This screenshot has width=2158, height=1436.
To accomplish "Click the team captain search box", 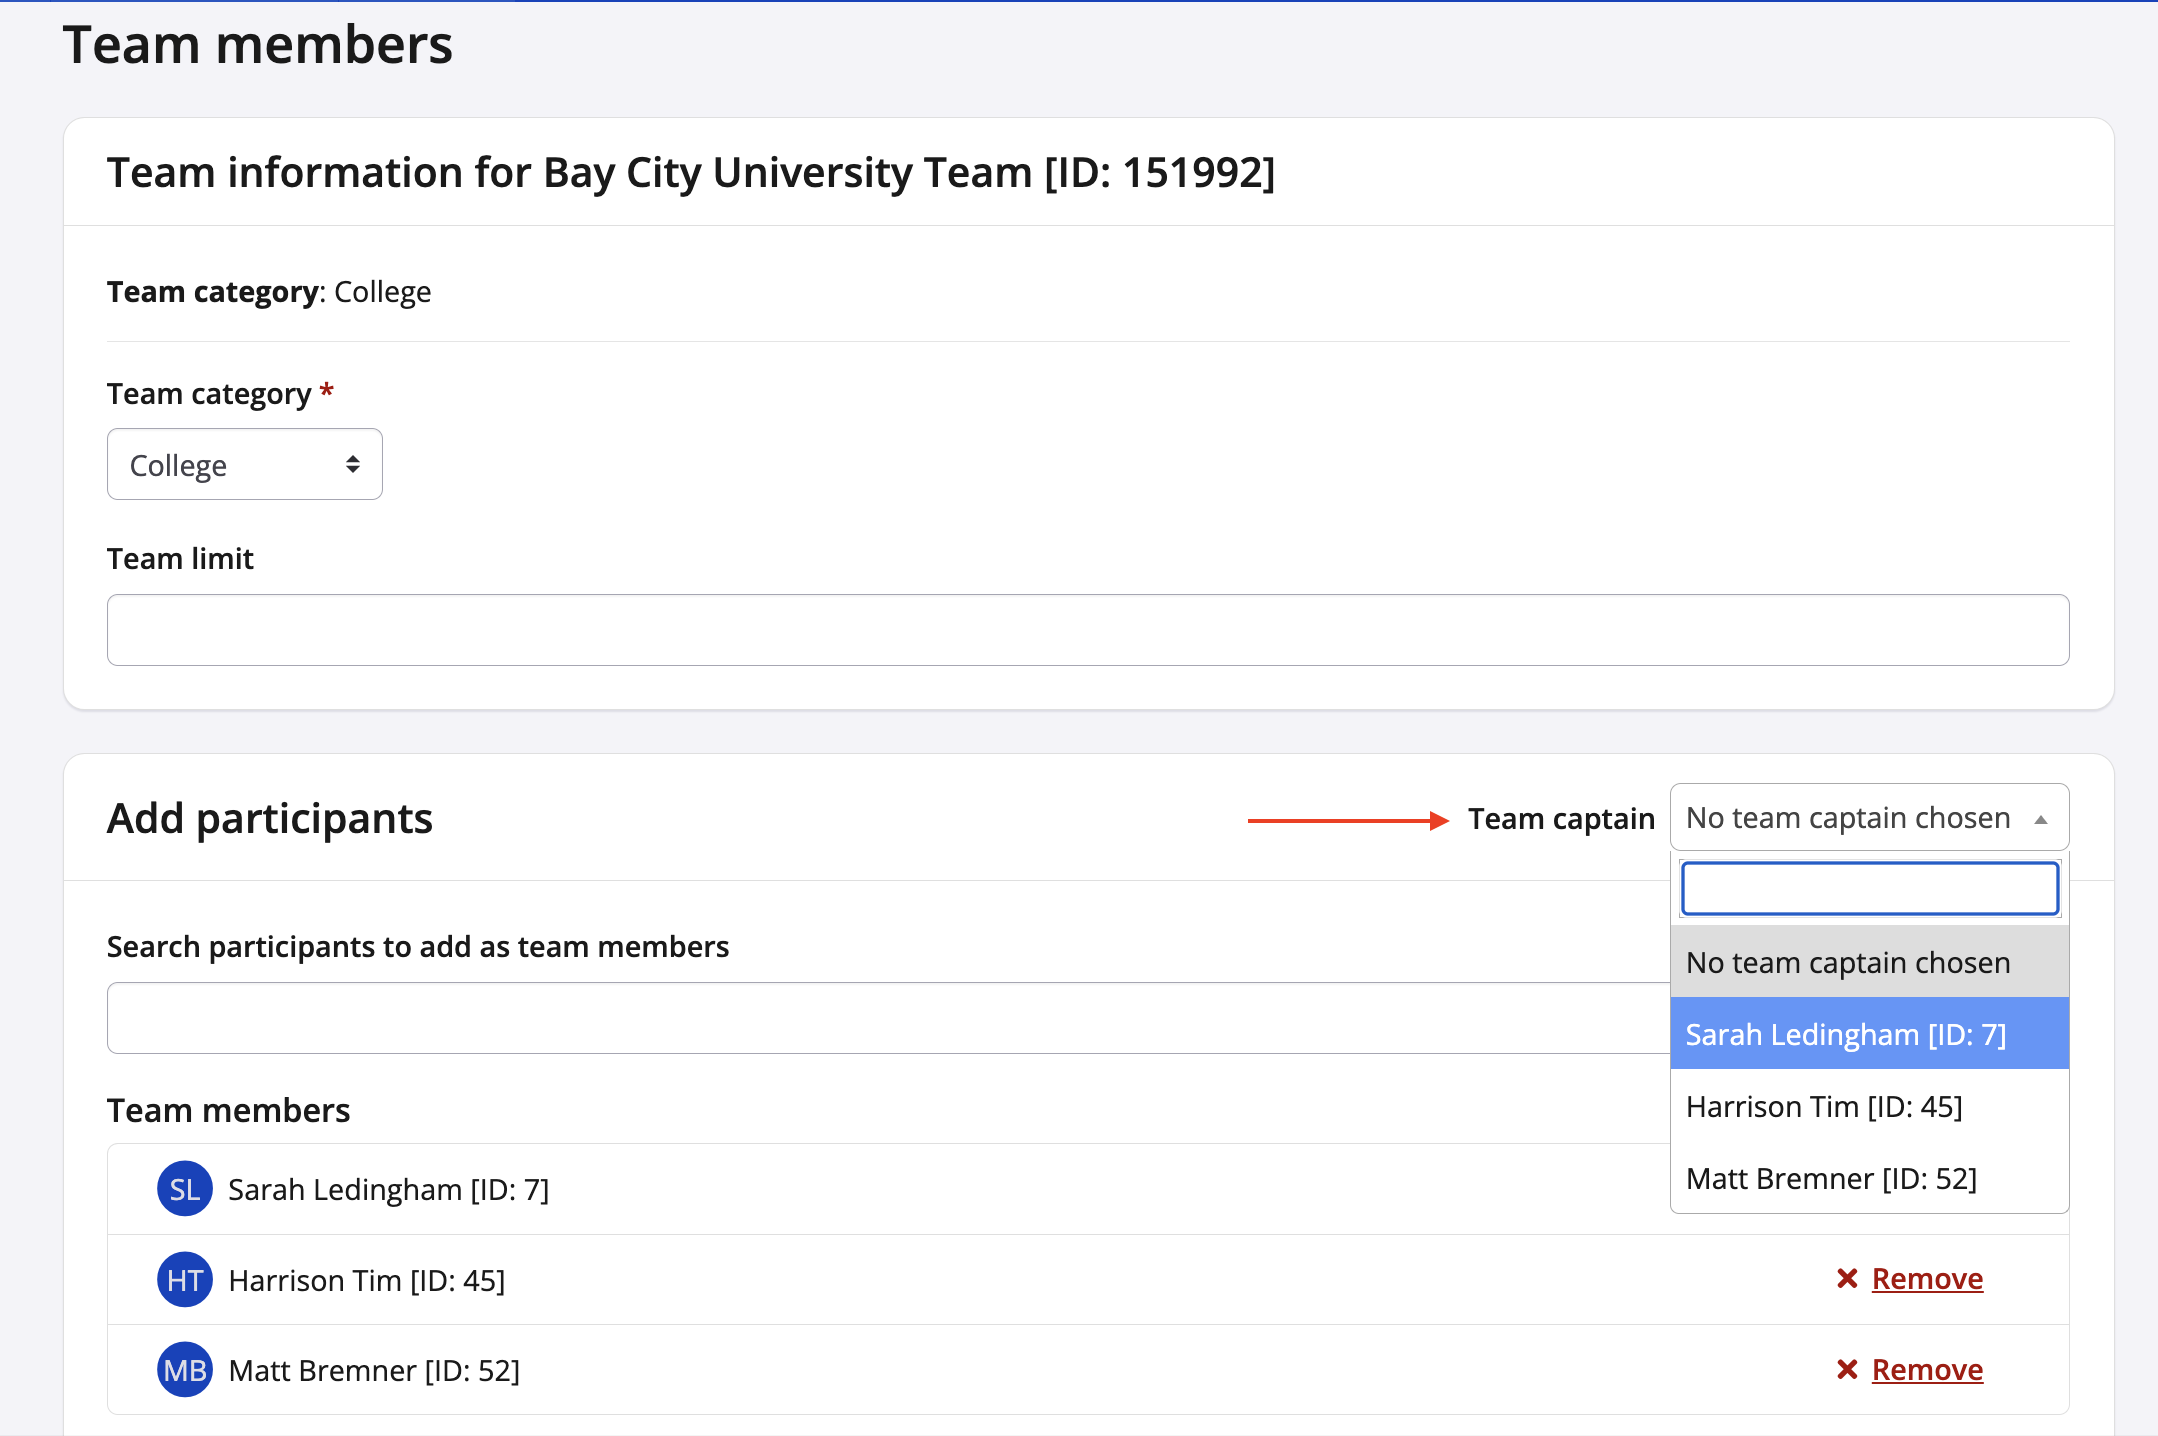I will click(1868, 888).
